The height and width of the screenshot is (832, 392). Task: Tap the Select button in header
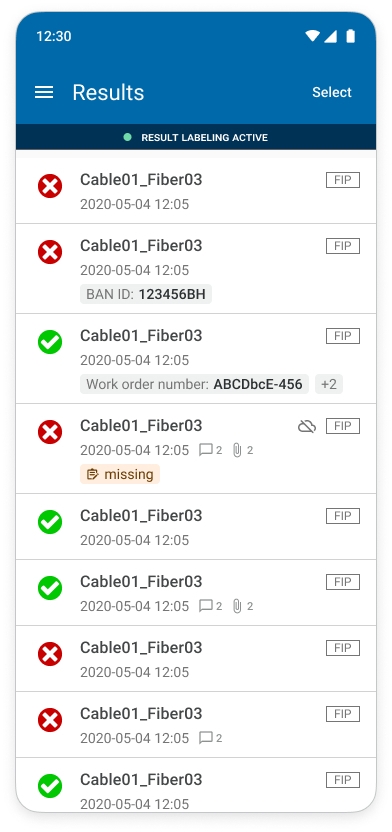pyautogui.click(x=332, y=92)
